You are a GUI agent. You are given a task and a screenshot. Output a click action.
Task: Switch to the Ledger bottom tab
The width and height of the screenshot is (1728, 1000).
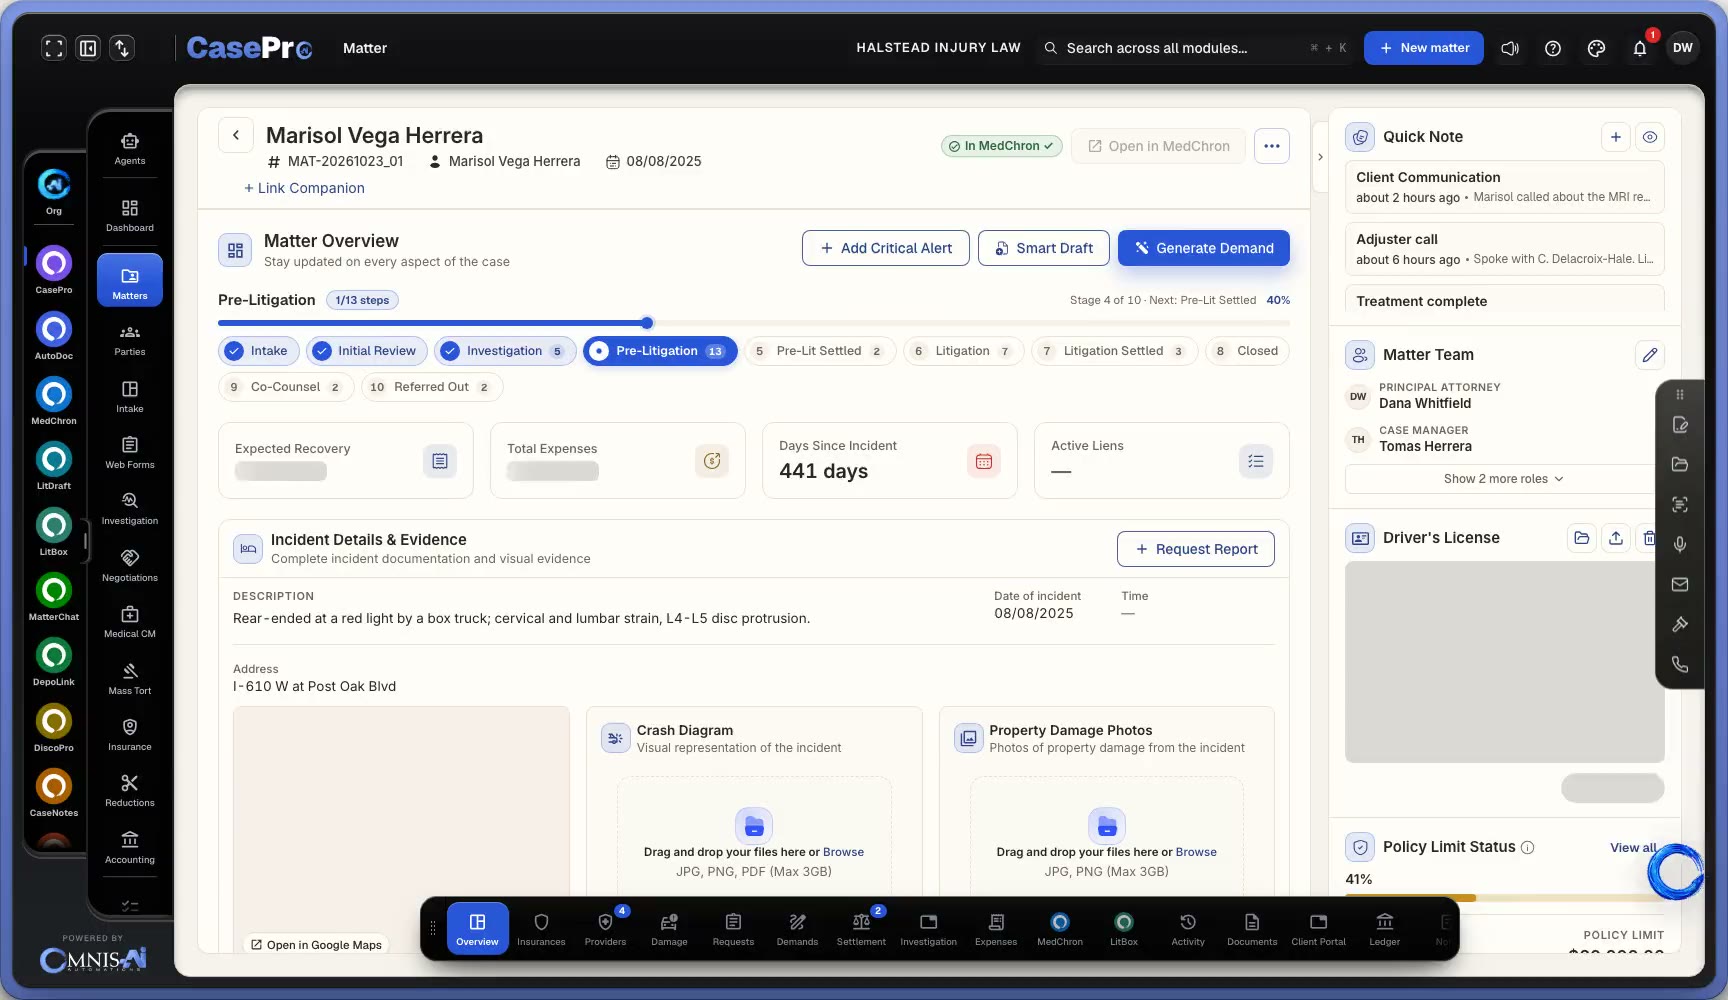(x=1384, y=929)
